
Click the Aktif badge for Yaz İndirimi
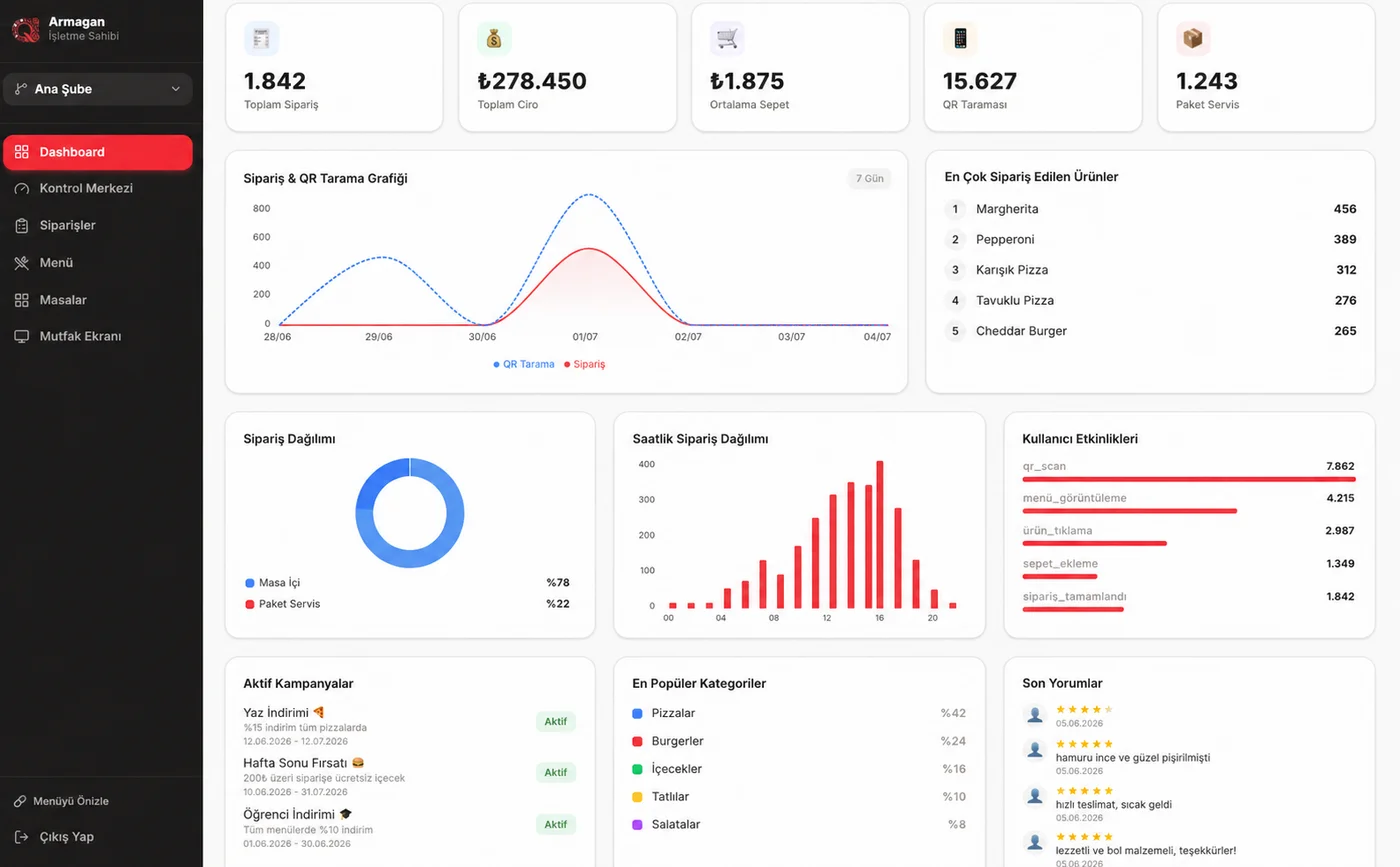pos(556,721)
